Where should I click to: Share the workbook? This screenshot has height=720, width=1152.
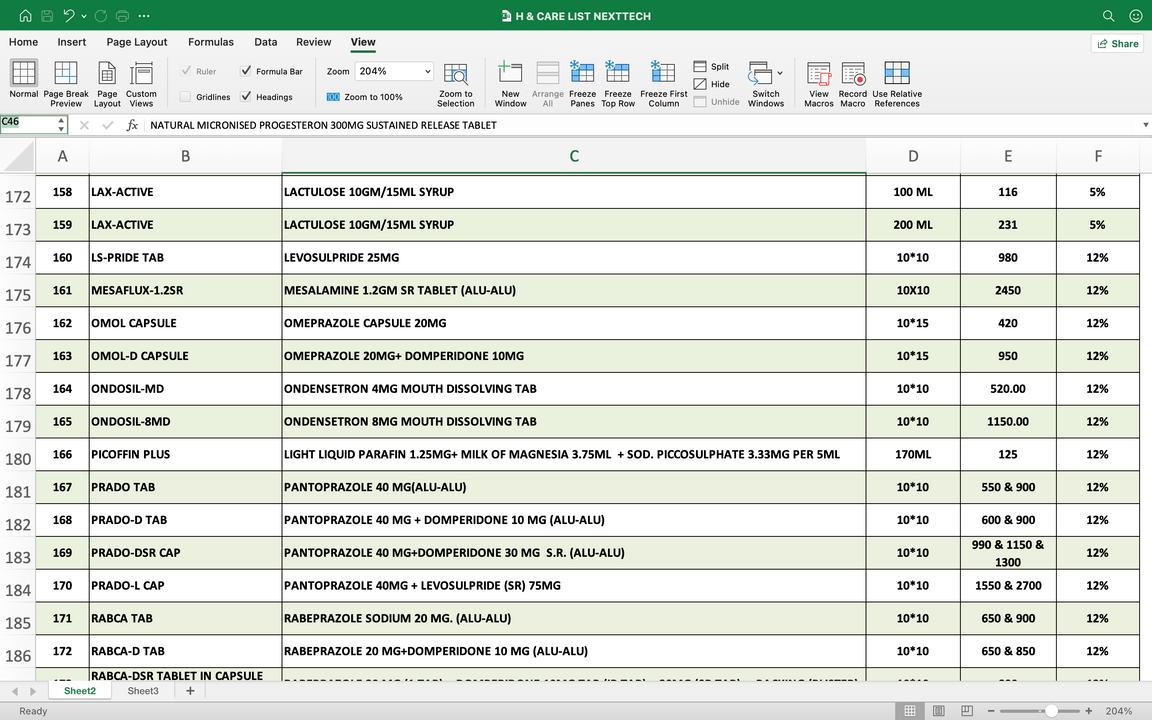[1117, 43]
